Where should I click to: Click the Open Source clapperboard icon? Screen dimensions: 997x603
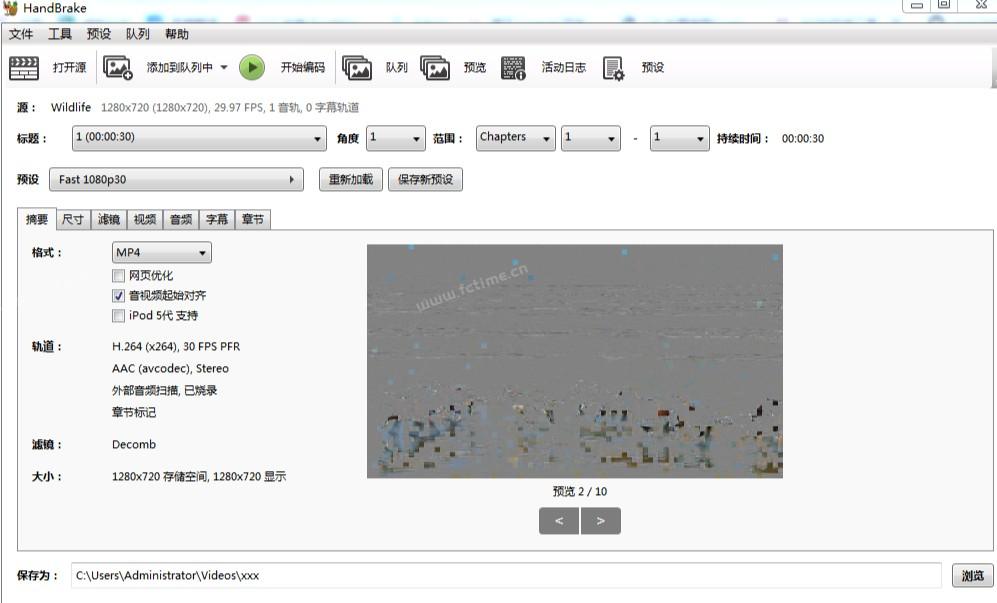tap(24, 68)
